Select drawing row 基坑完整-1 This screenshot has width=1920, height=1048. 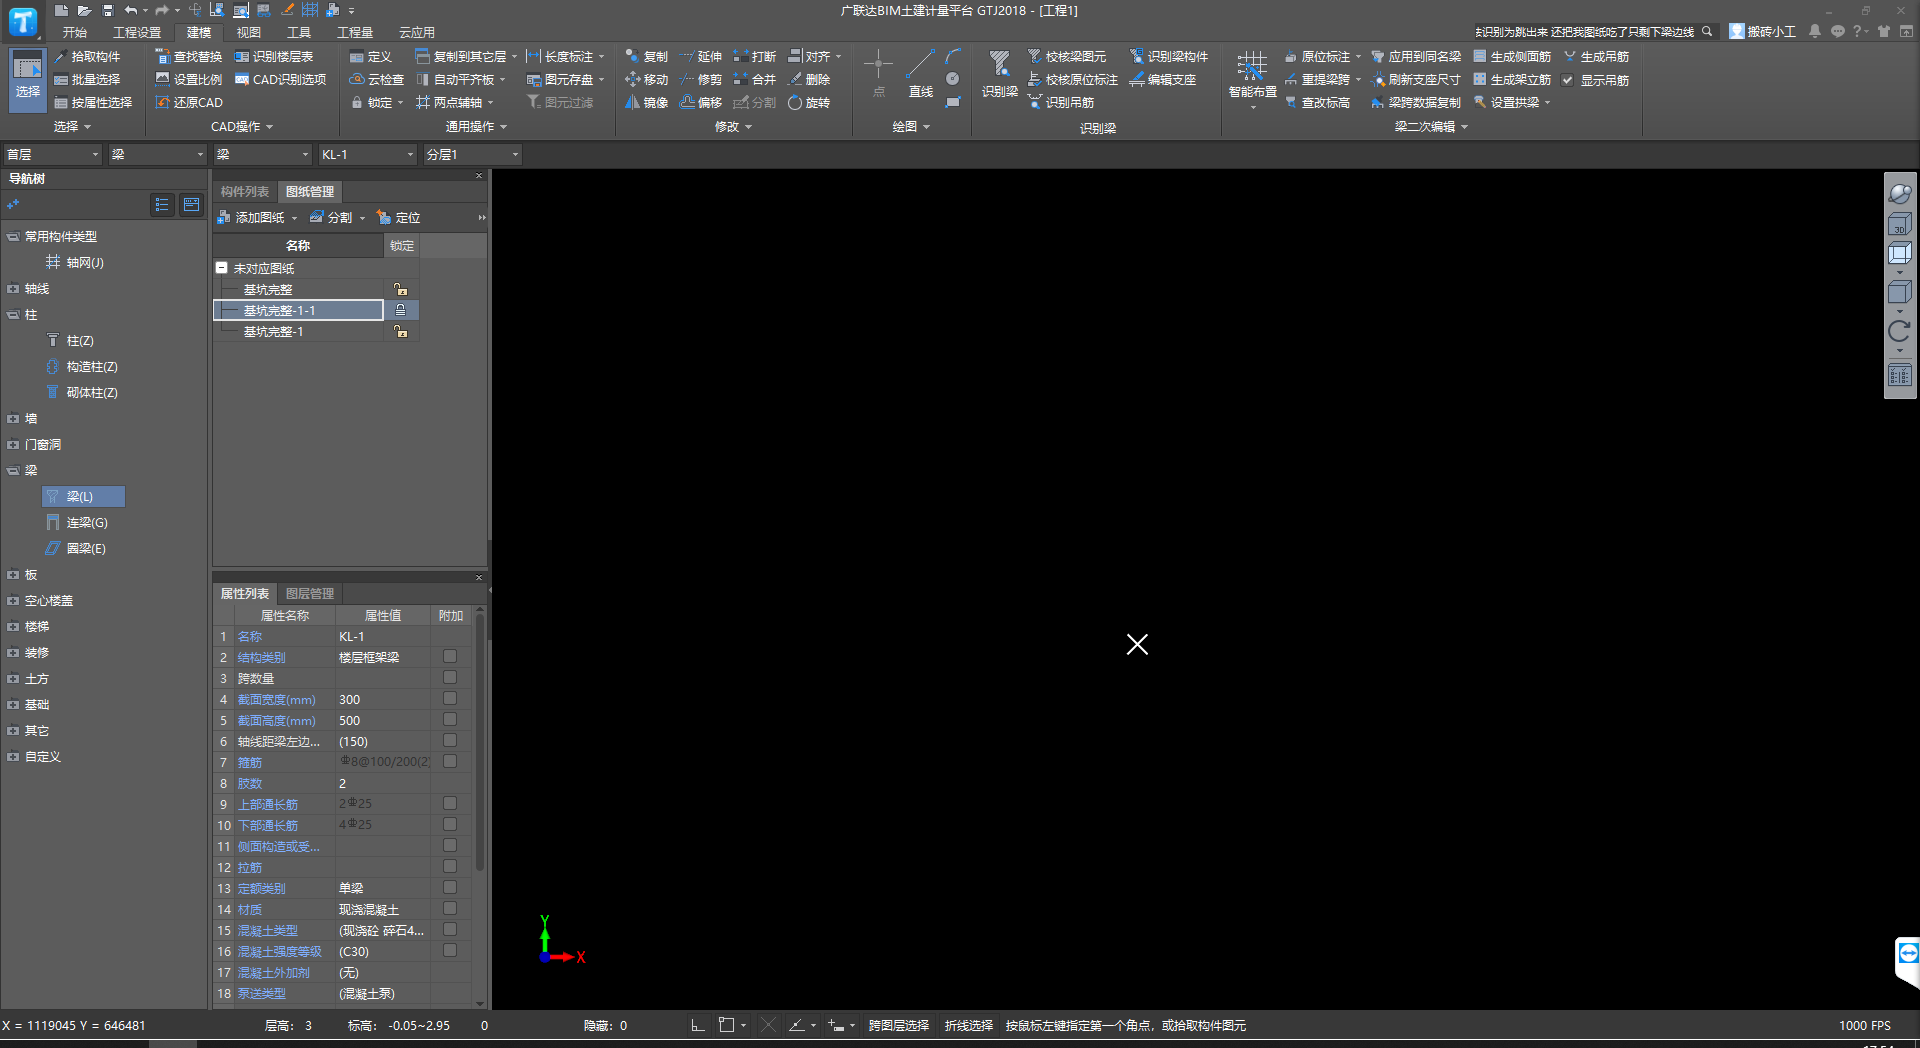pyautogui.click(x=298, y=332)
